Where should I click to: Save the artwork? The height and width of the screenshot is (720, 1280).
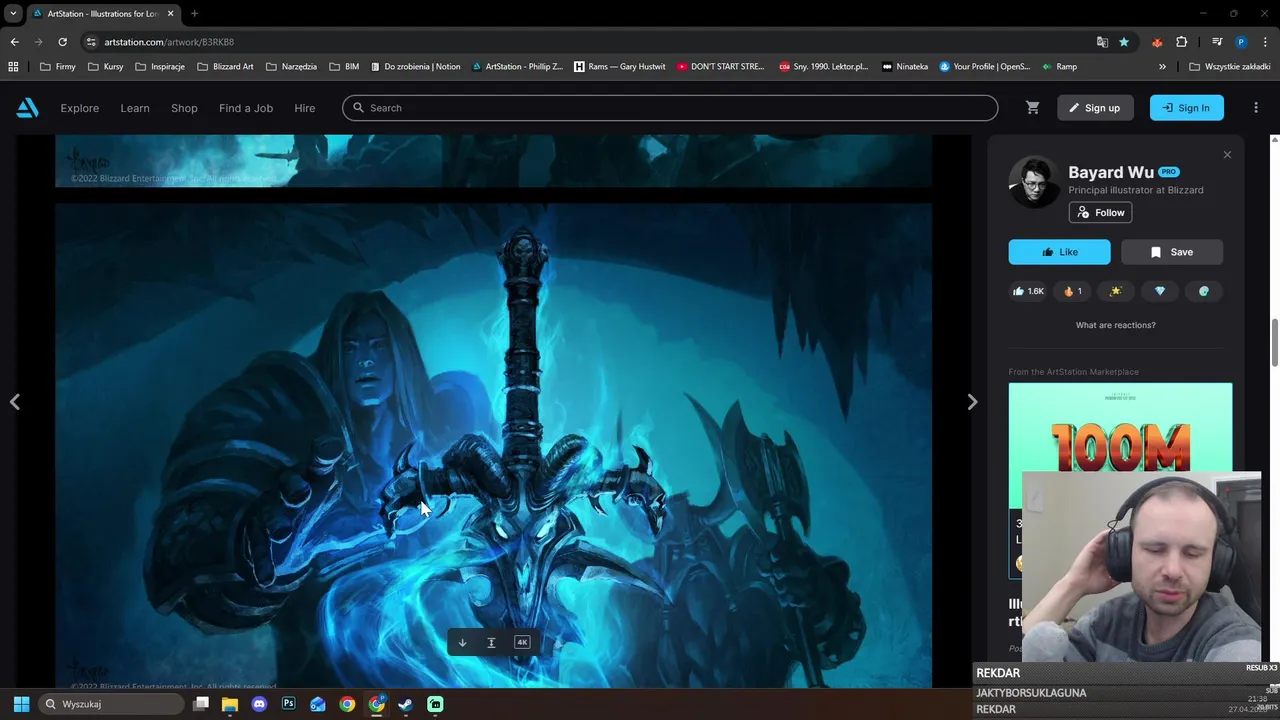click(1172, 252)
